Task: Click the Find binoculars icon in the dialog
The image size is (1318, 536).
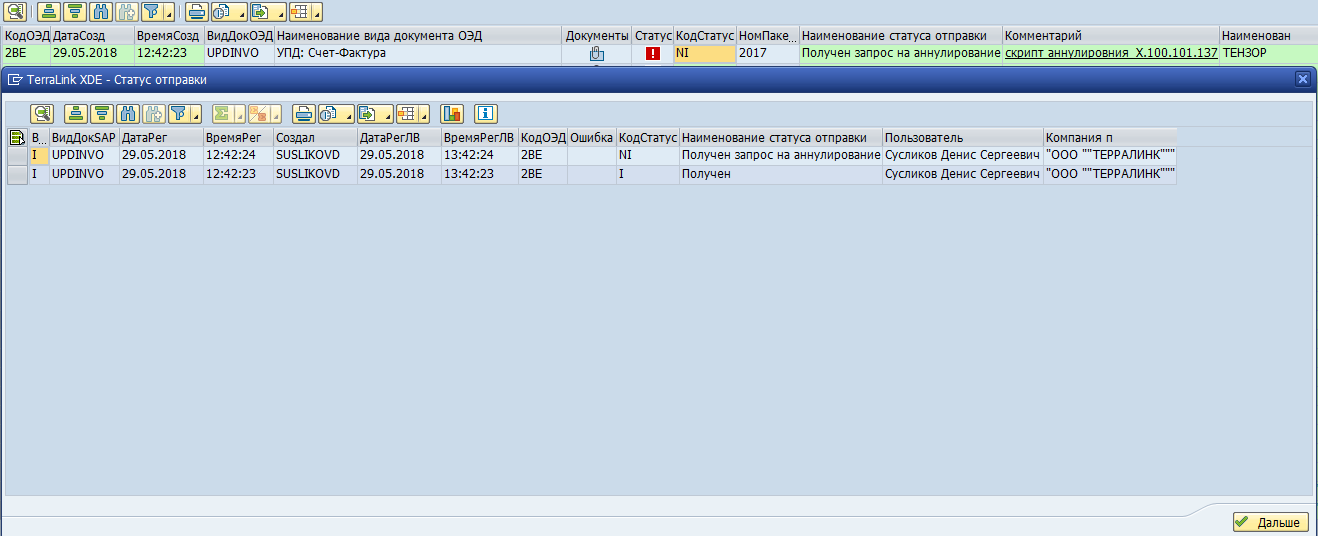Action: pos(127,114)
